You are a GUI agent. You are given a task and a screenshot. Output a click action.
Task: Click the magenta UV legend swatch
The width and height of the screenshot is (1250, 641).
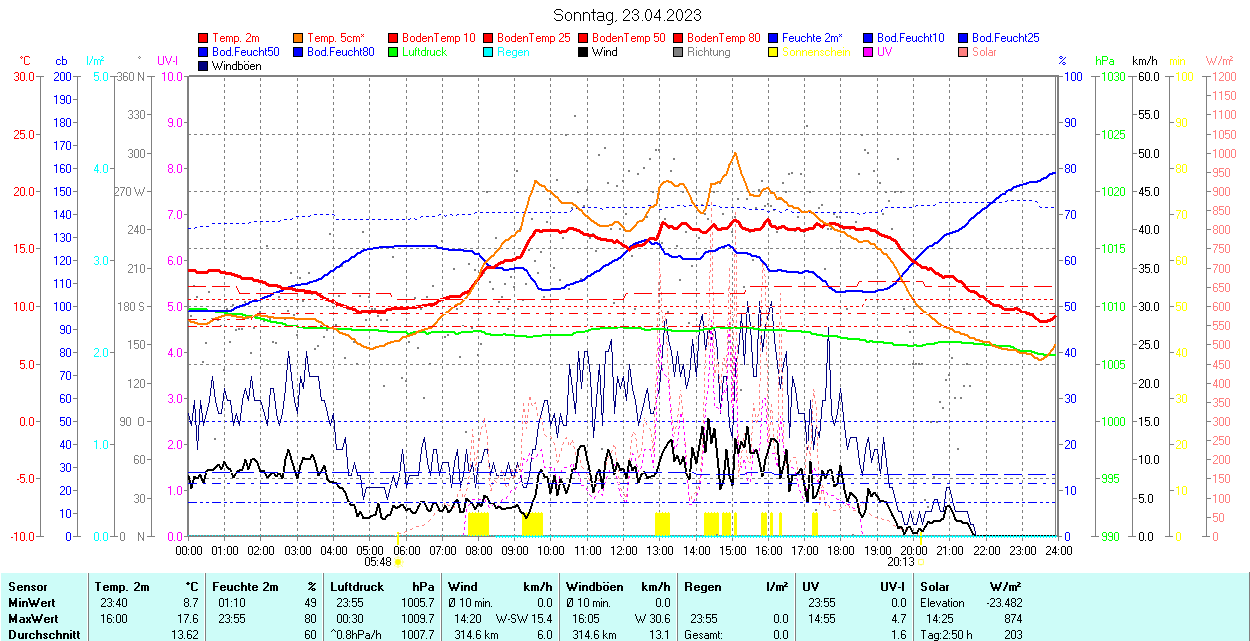[868, 52]
